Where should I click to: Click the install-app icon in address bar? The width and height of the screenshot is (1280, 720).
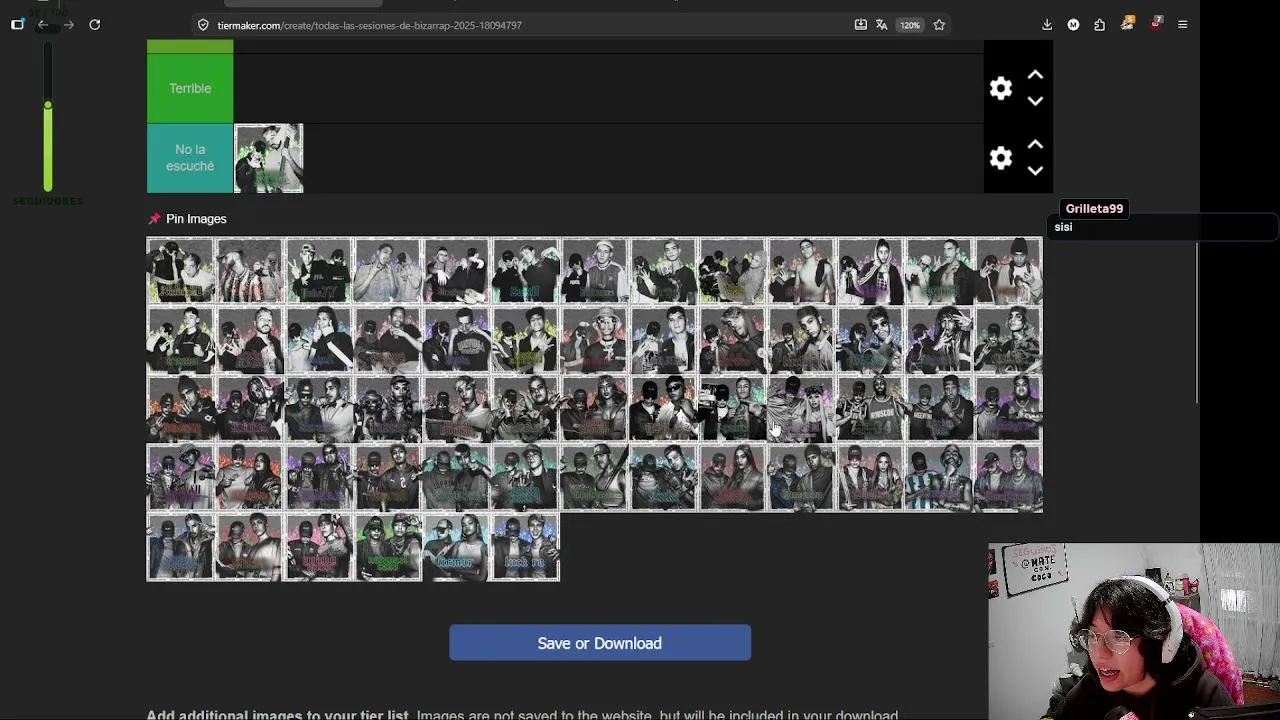[x=860, y=25]
